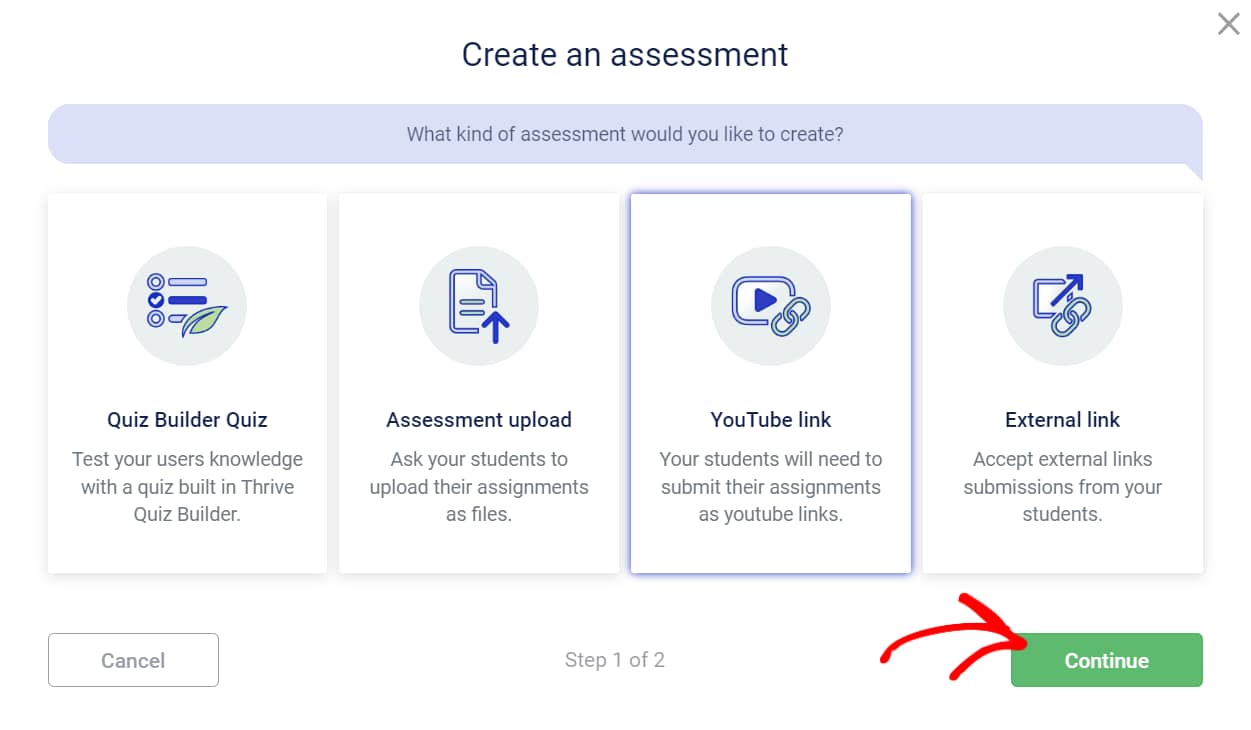
Task: Click the accept external links submissions description
Action: point(1062,487)
